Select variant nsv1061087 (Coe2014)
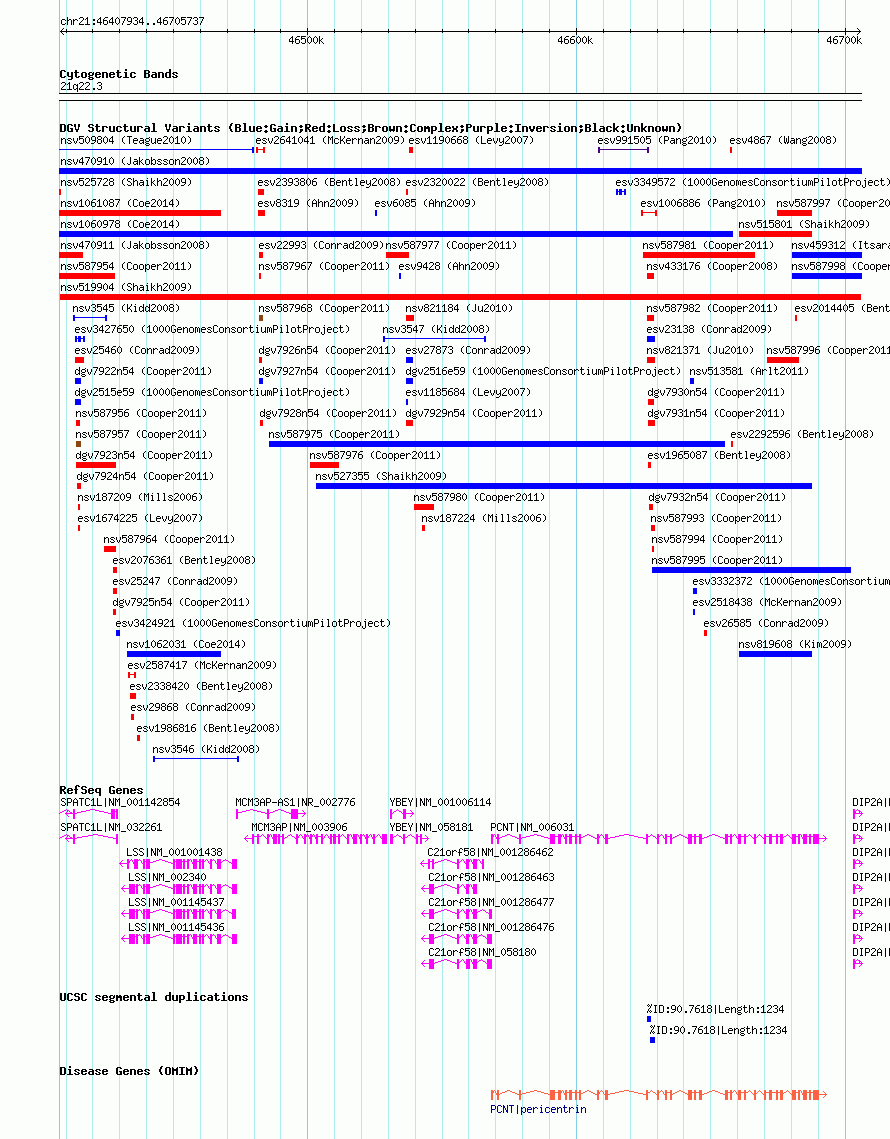890x1139 pixels. [x=120, y=203]
